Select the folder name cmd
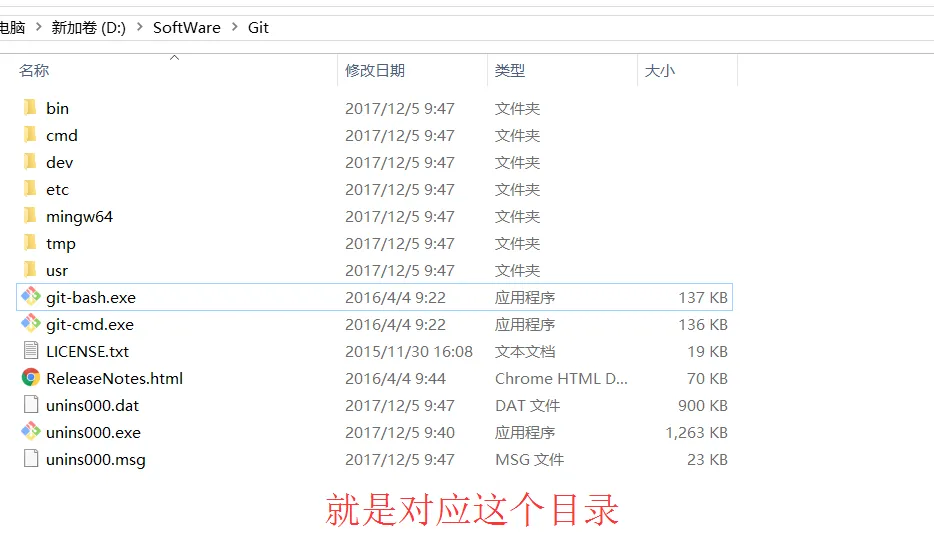The width and height of the screenshot is (934, 551). (62, 136)
